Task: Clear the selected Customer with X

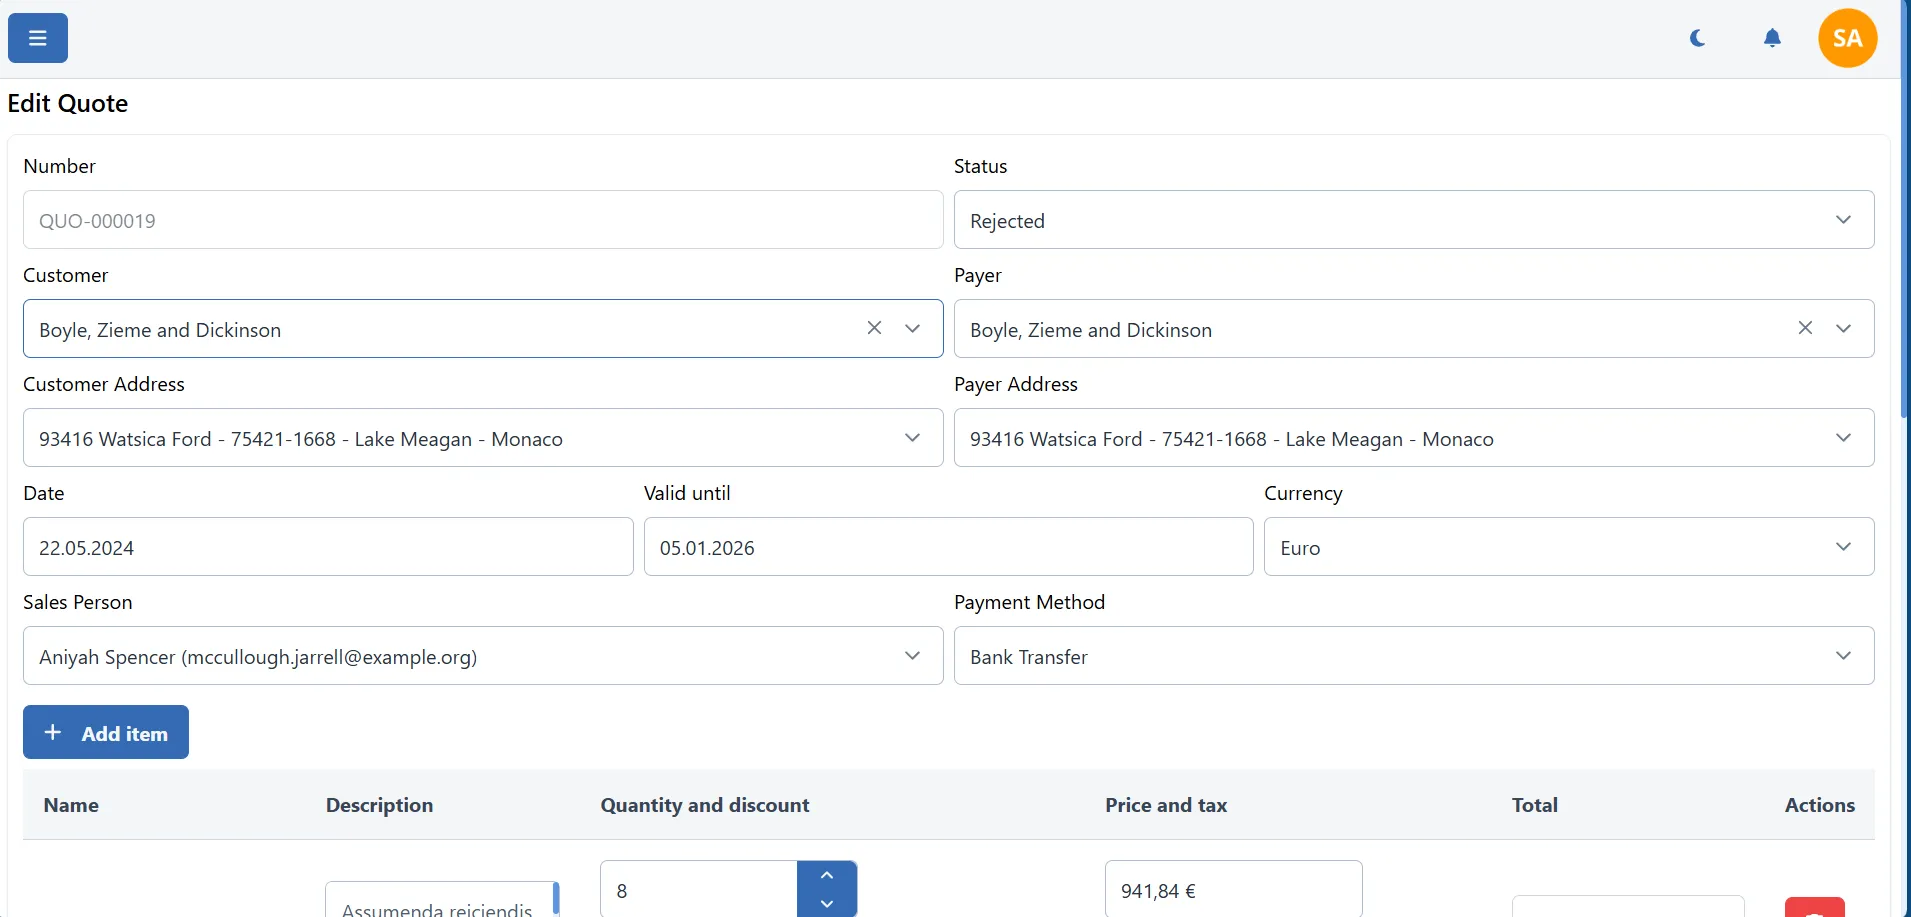Action: point(874,328)
